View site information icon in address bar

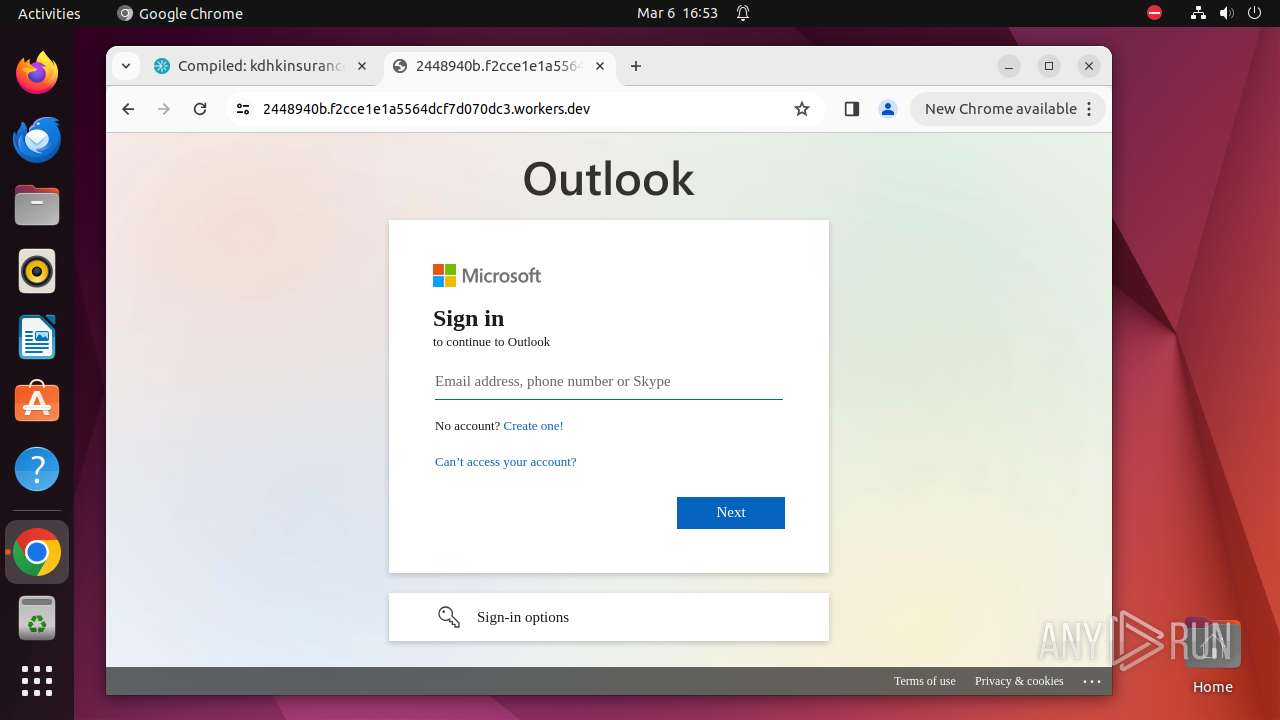(243, 109)
